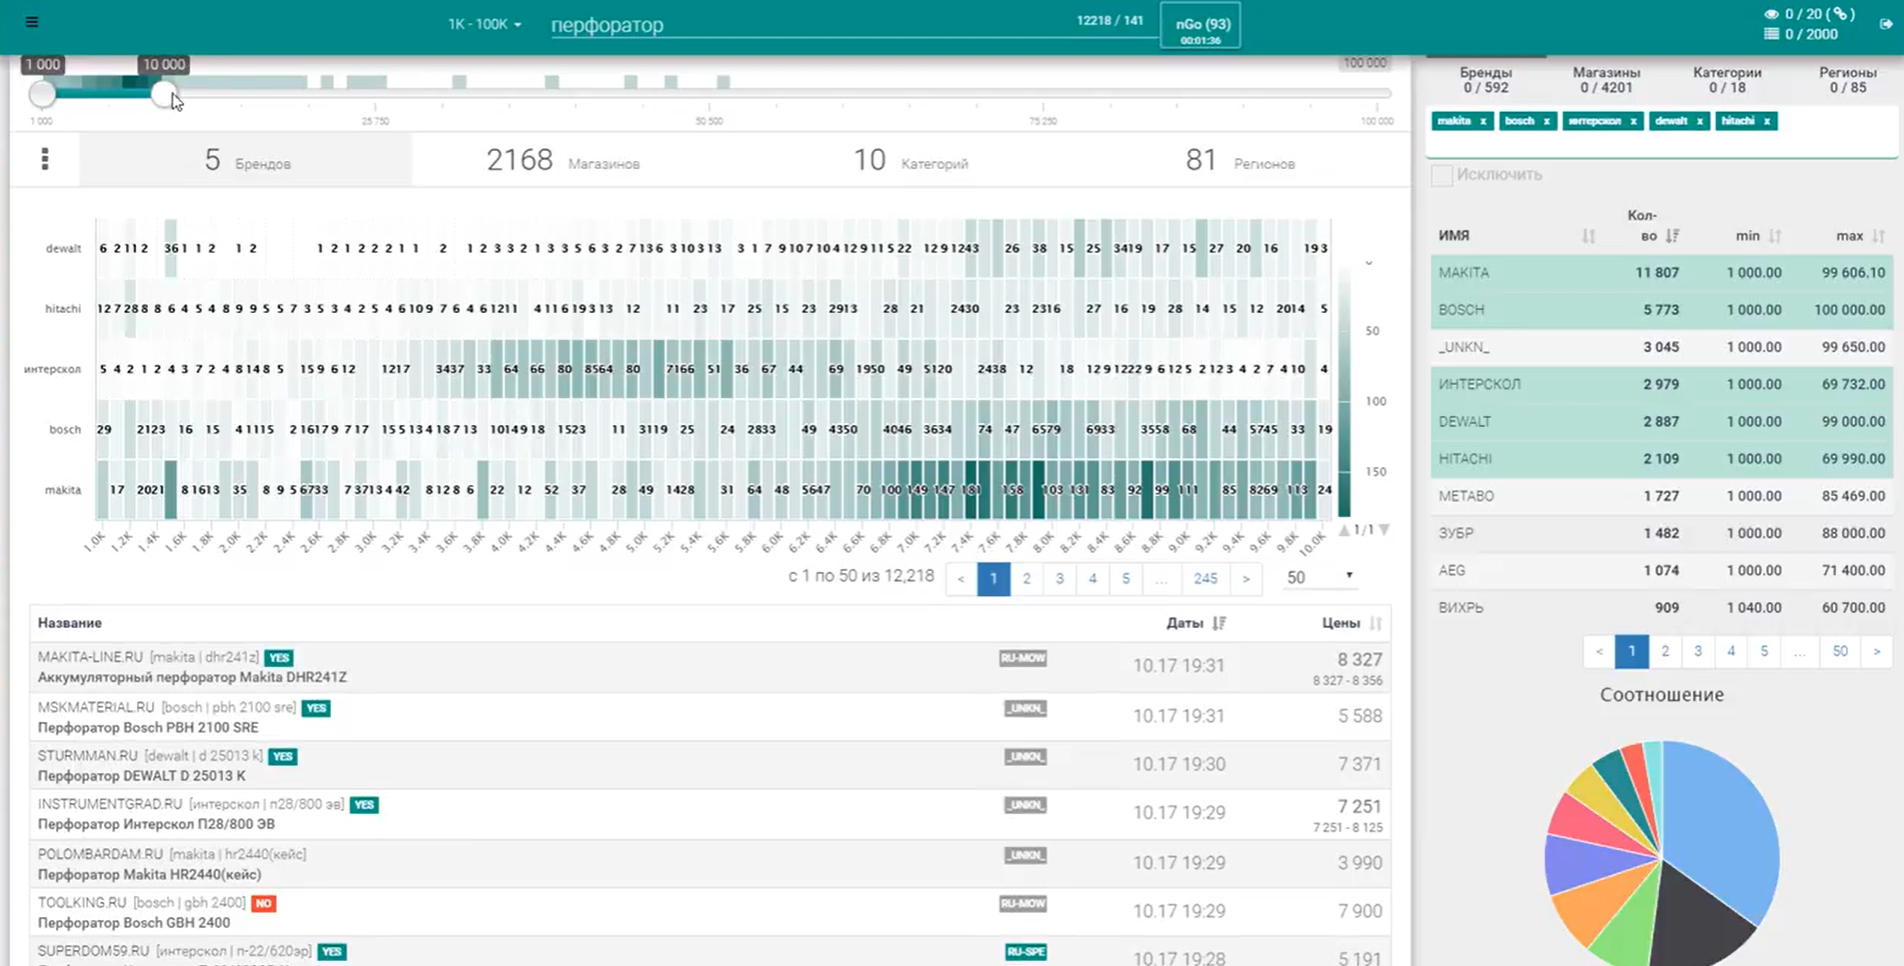Sort results list by Цены column

tap(1376, 623)
